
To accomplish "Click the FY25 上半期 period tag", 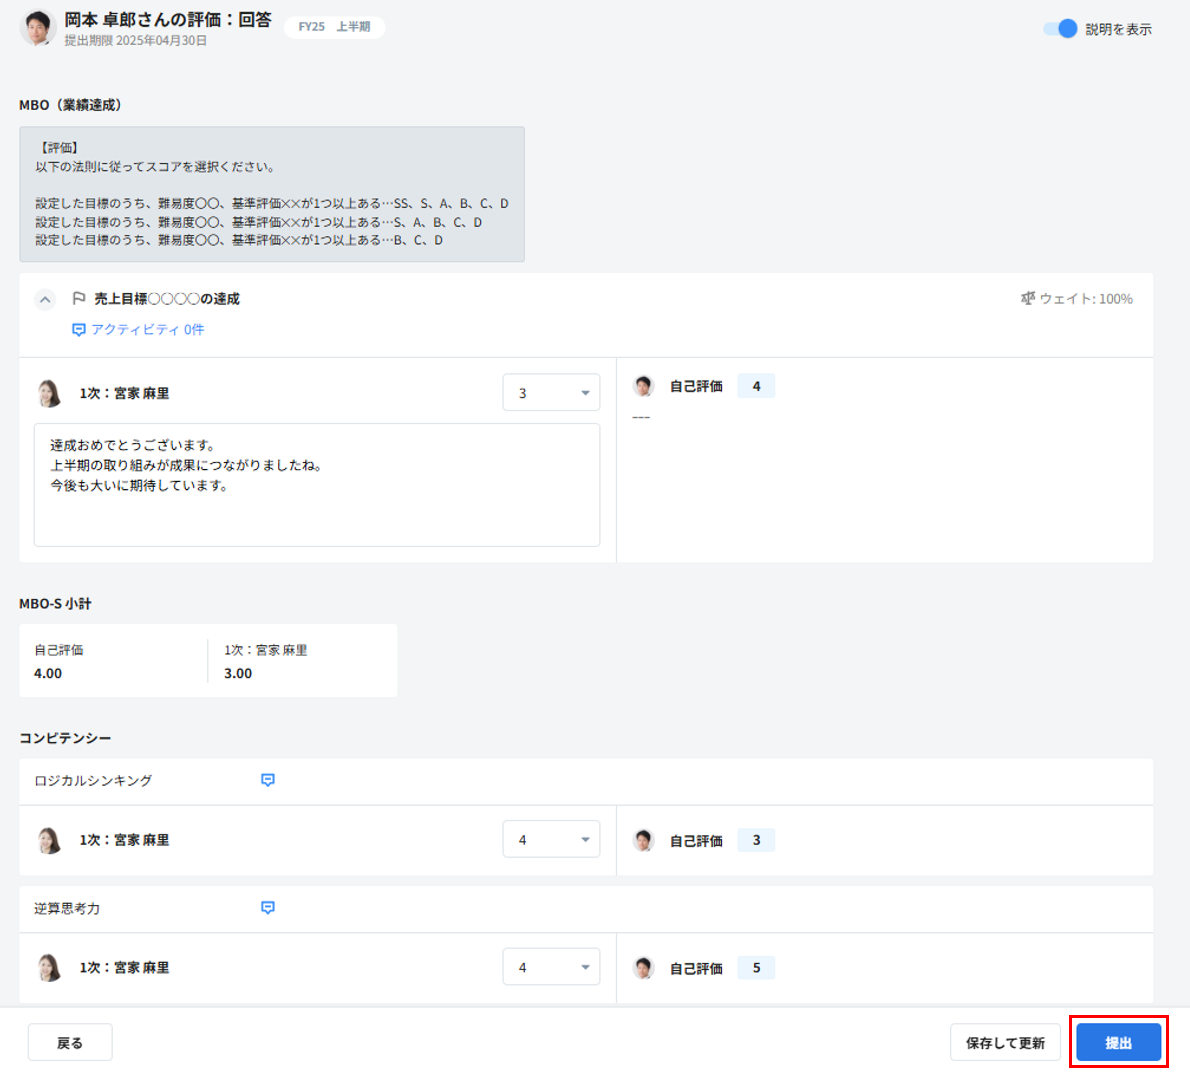I will click(x=334, y=27).
